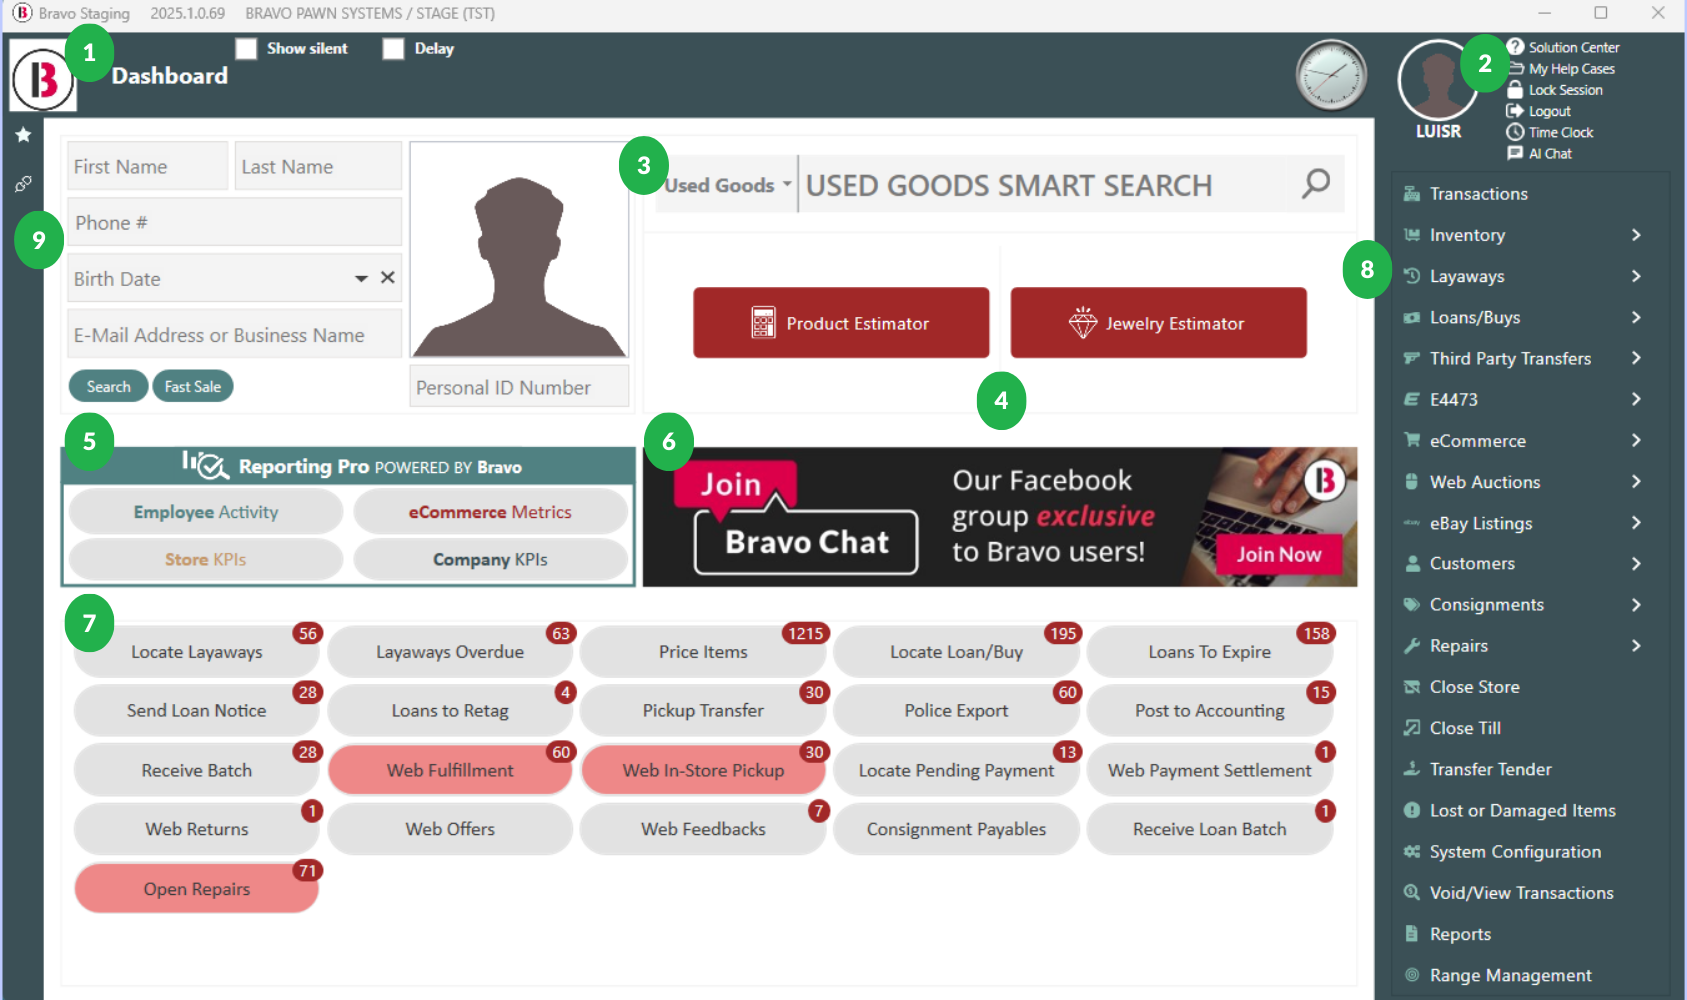Image resolution: width=1687 pixels, height=1000 pixels.
Task: Expand the E4473 menu chevron
Action: [x=1636, y=399]
